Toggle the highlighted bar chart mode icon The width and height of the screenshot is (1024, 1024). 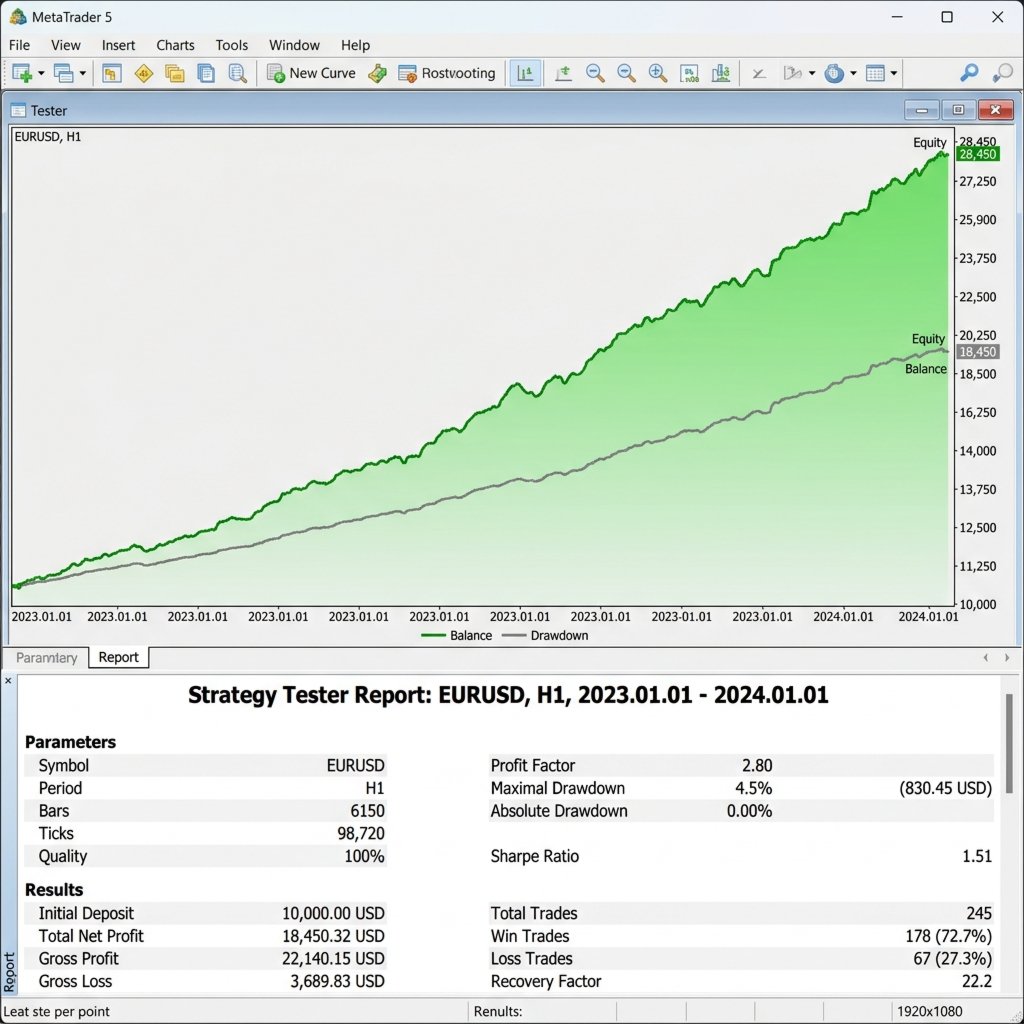(525, 73)
